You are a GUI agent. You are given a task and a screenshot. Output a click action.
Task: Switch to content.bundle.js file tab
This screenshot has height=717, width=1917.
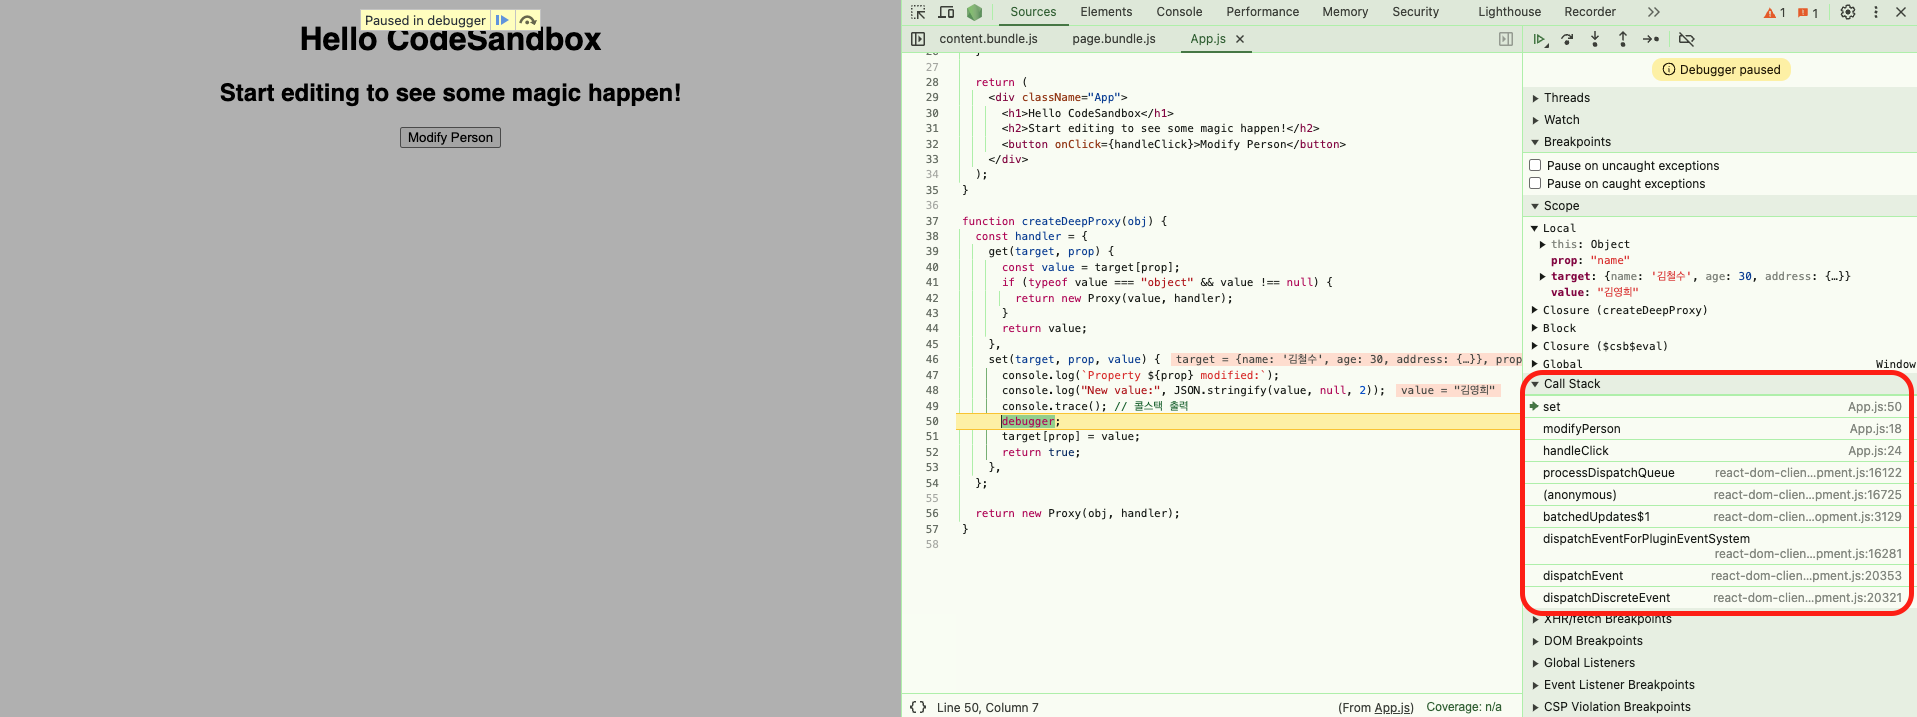point(988,39)
